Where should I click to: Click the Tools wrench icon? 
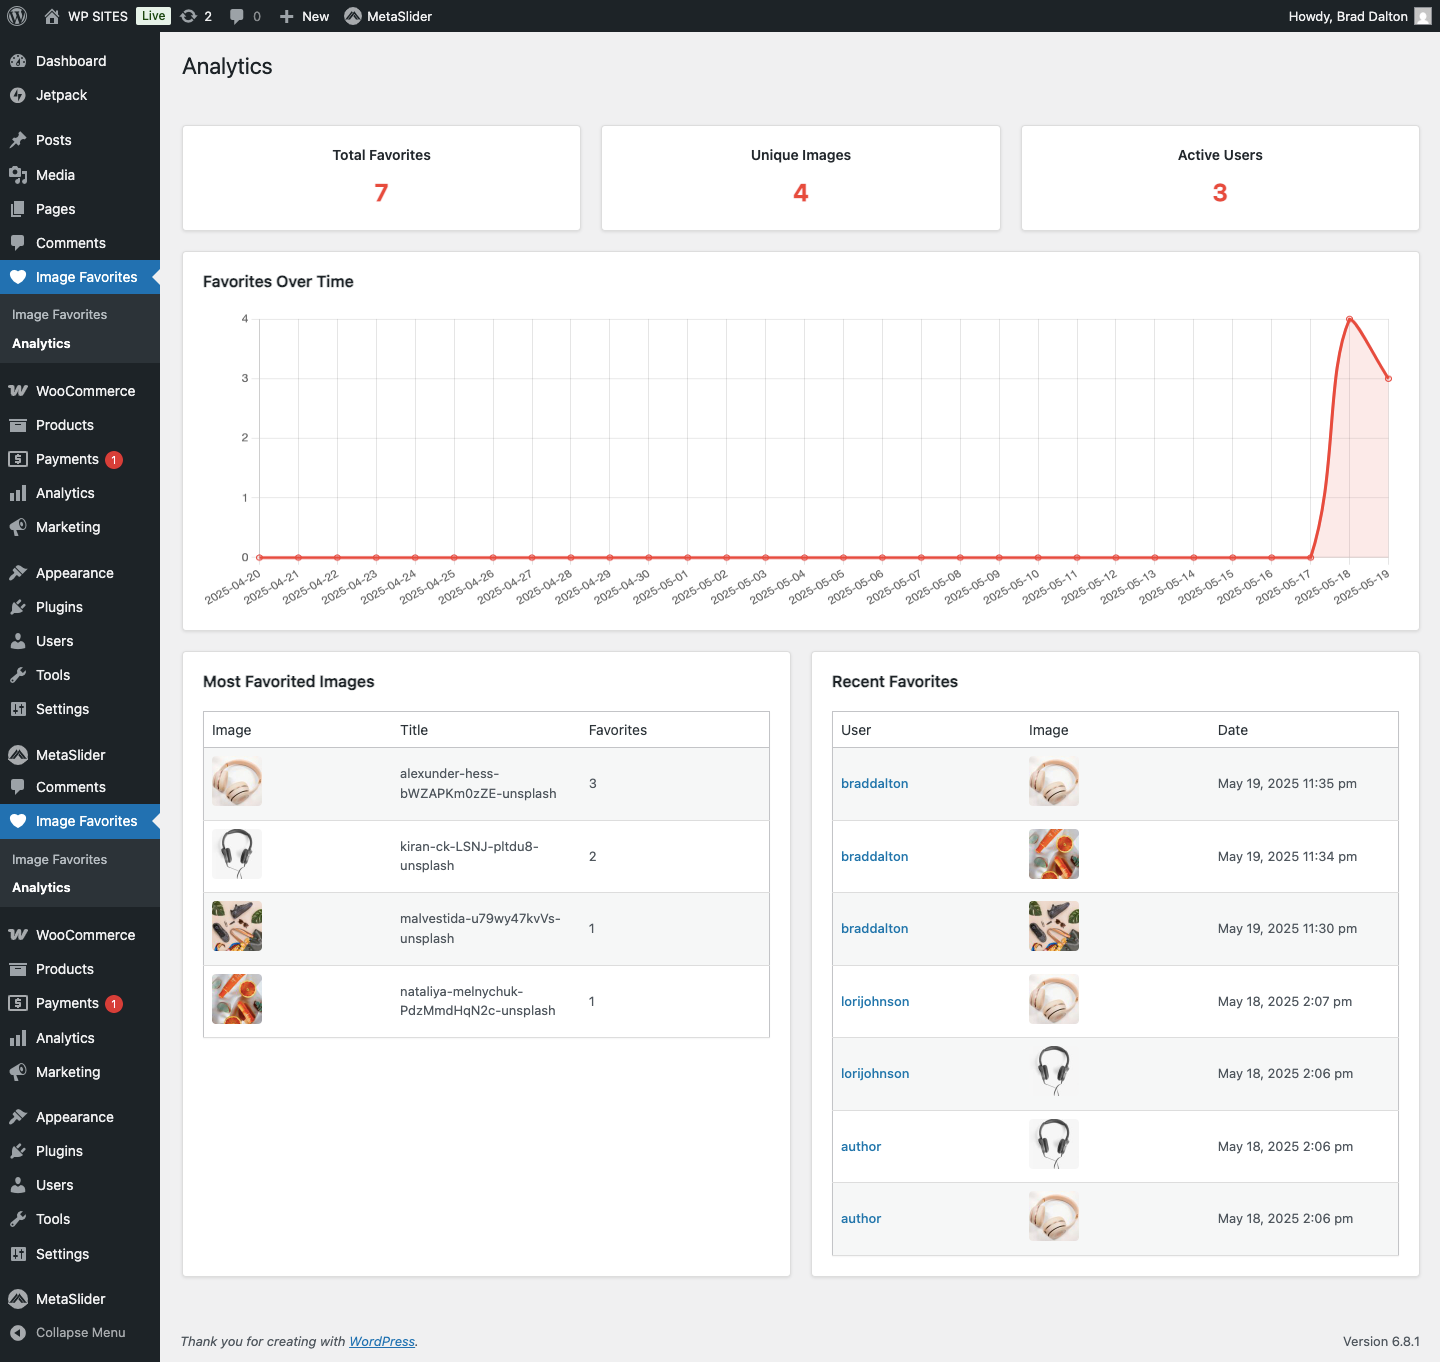click(x=18, y=675)
